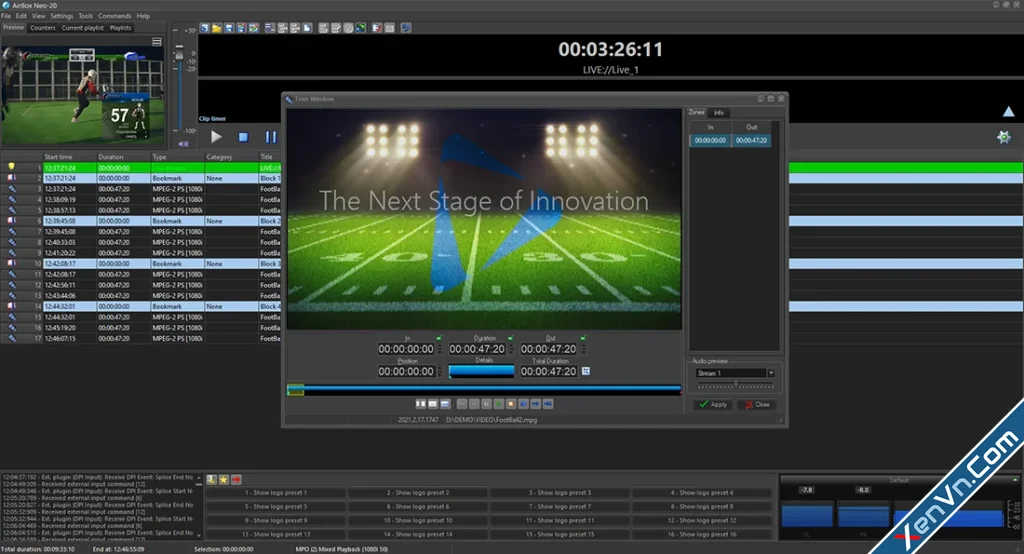1024x554 pixels.
Task: Click the Total duration status bar entry
Action: pyautogui.click(x=37, y=549)
